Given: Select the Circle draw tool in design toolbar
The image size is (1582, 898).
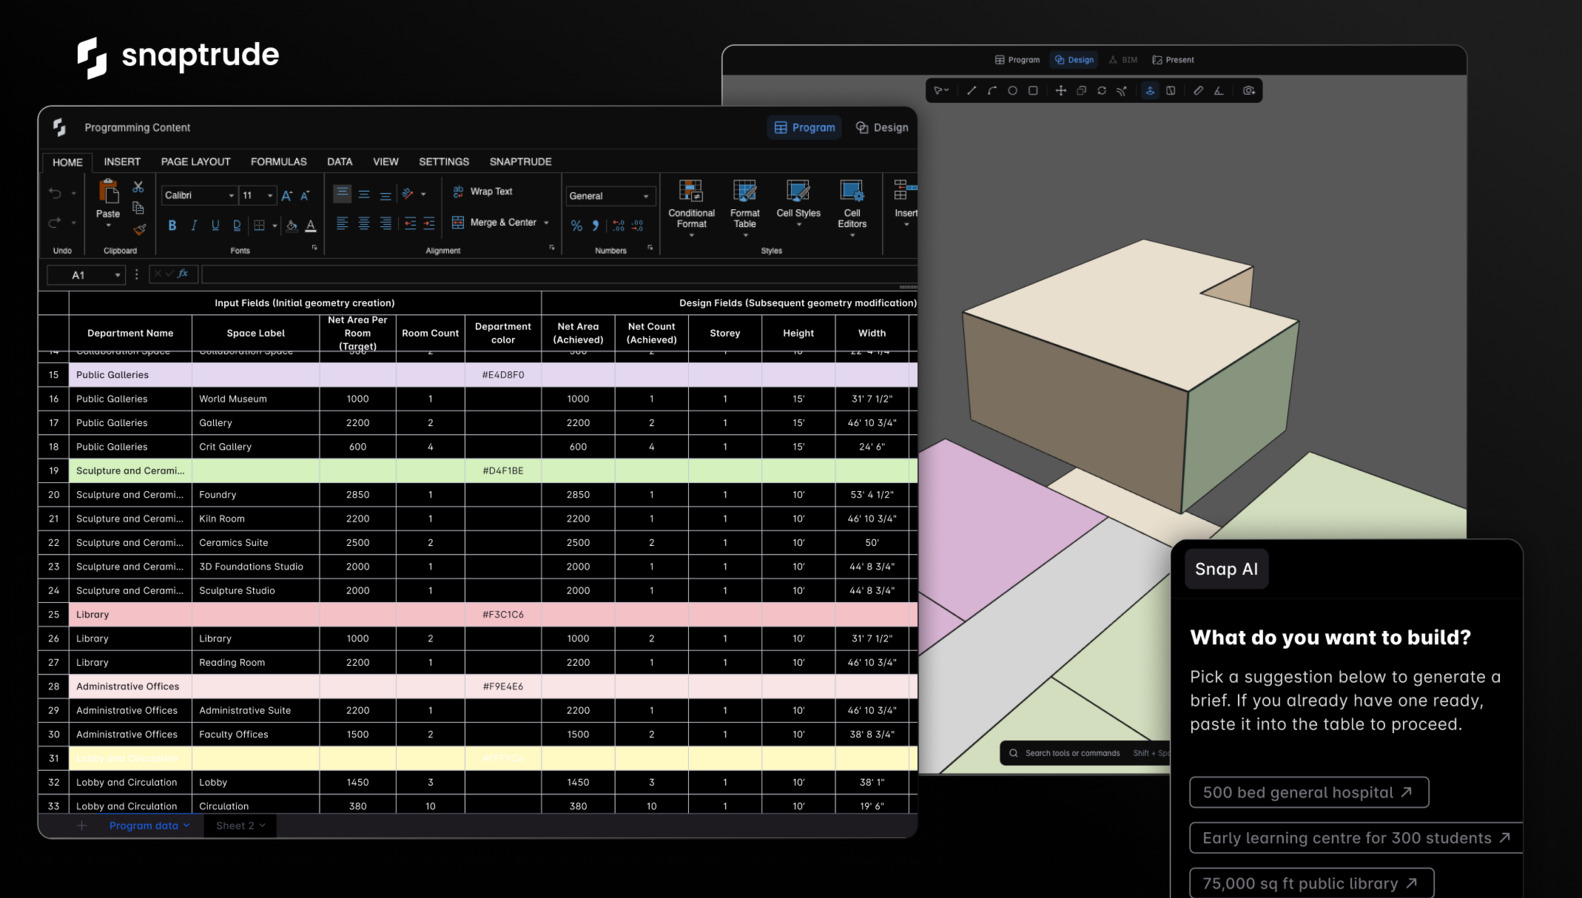Looking at the screenshot, I should tap(1013, 91).
